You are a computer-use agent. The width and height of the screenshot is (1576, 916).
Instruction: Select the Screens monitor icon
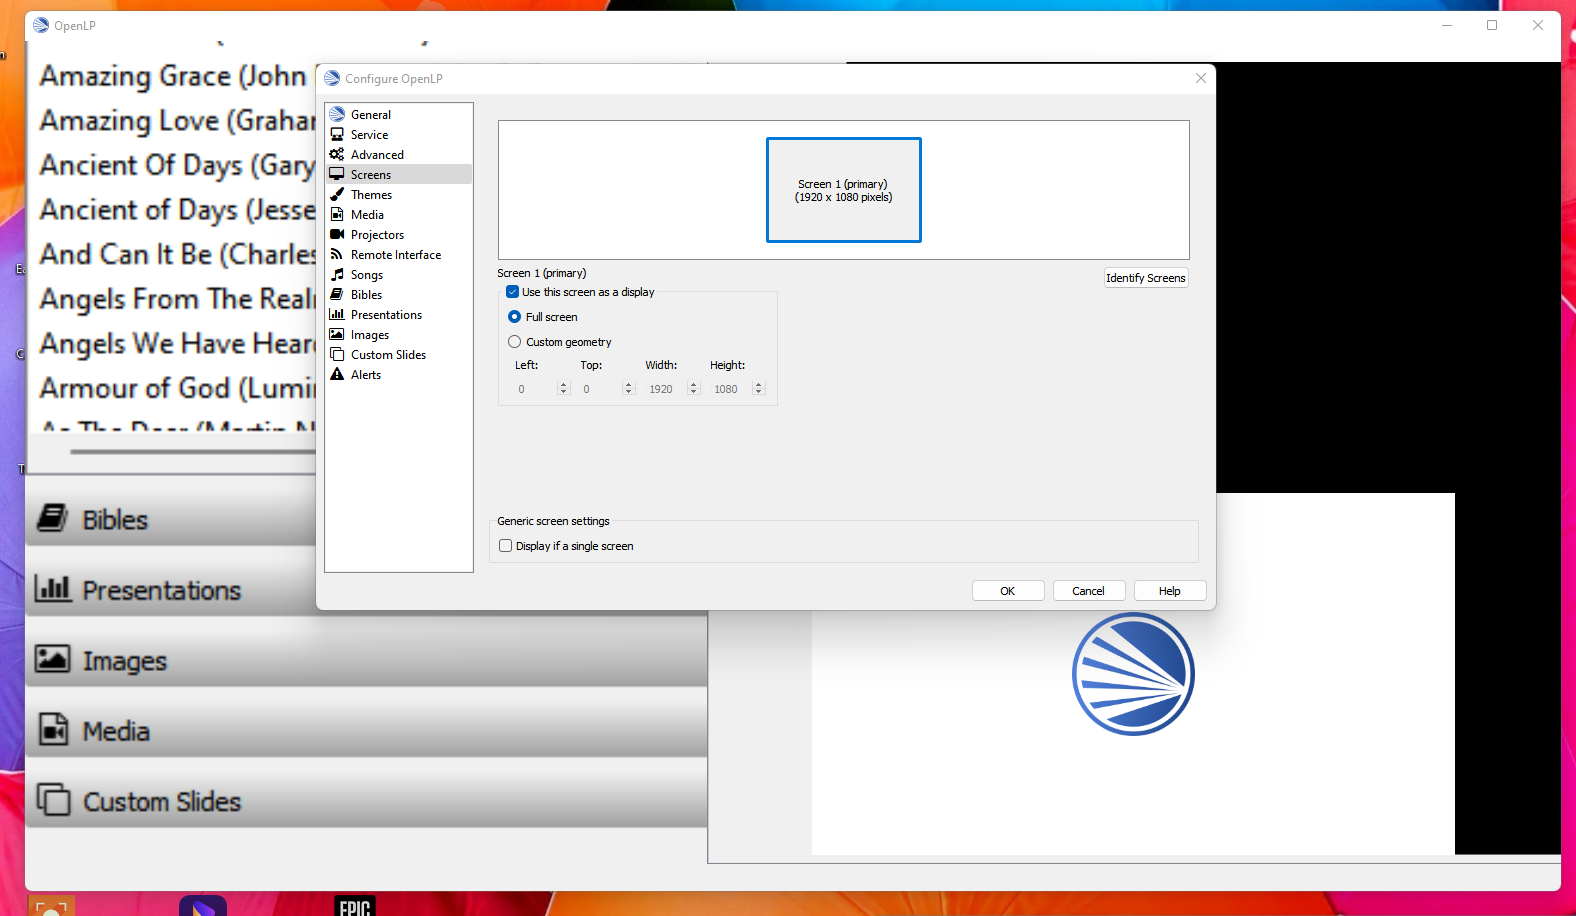337,174
